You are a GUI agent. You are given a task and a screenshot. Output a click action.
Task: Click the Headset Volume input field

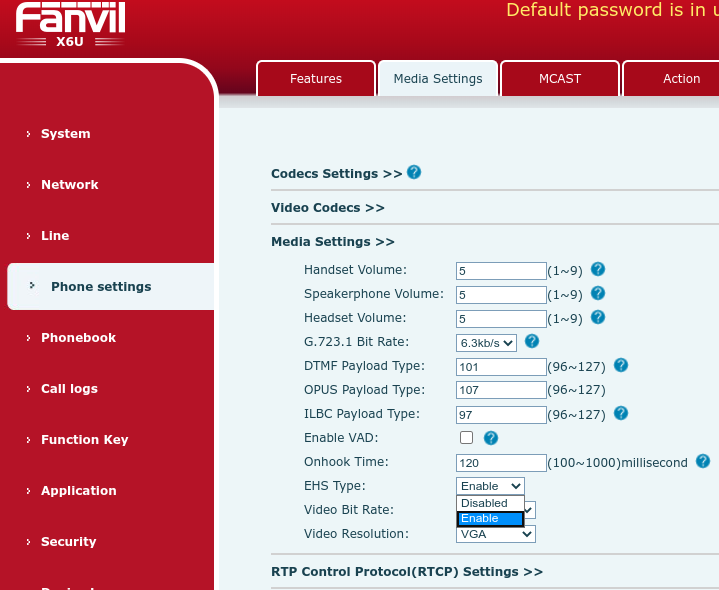501,319
